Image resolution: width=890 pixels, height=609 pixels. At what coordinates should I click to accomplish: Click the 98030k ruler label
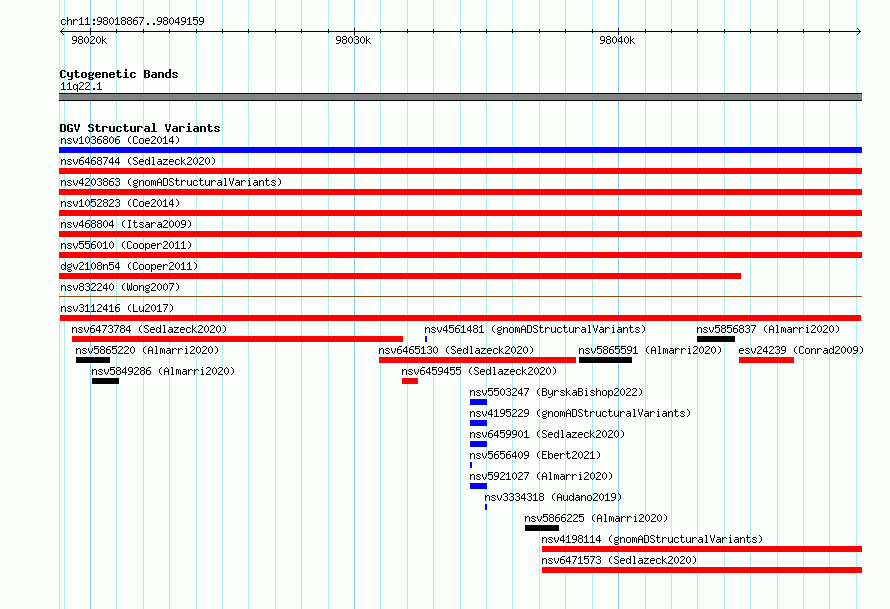pyautogui.click(x=353, y=40)
